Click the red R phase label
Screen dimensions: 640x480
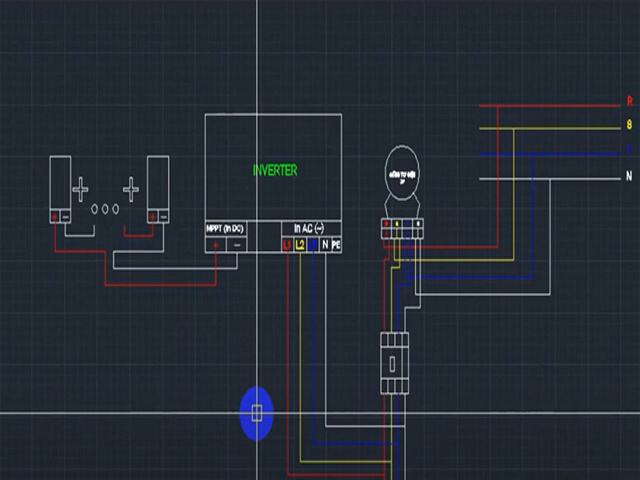click(629, 101)
